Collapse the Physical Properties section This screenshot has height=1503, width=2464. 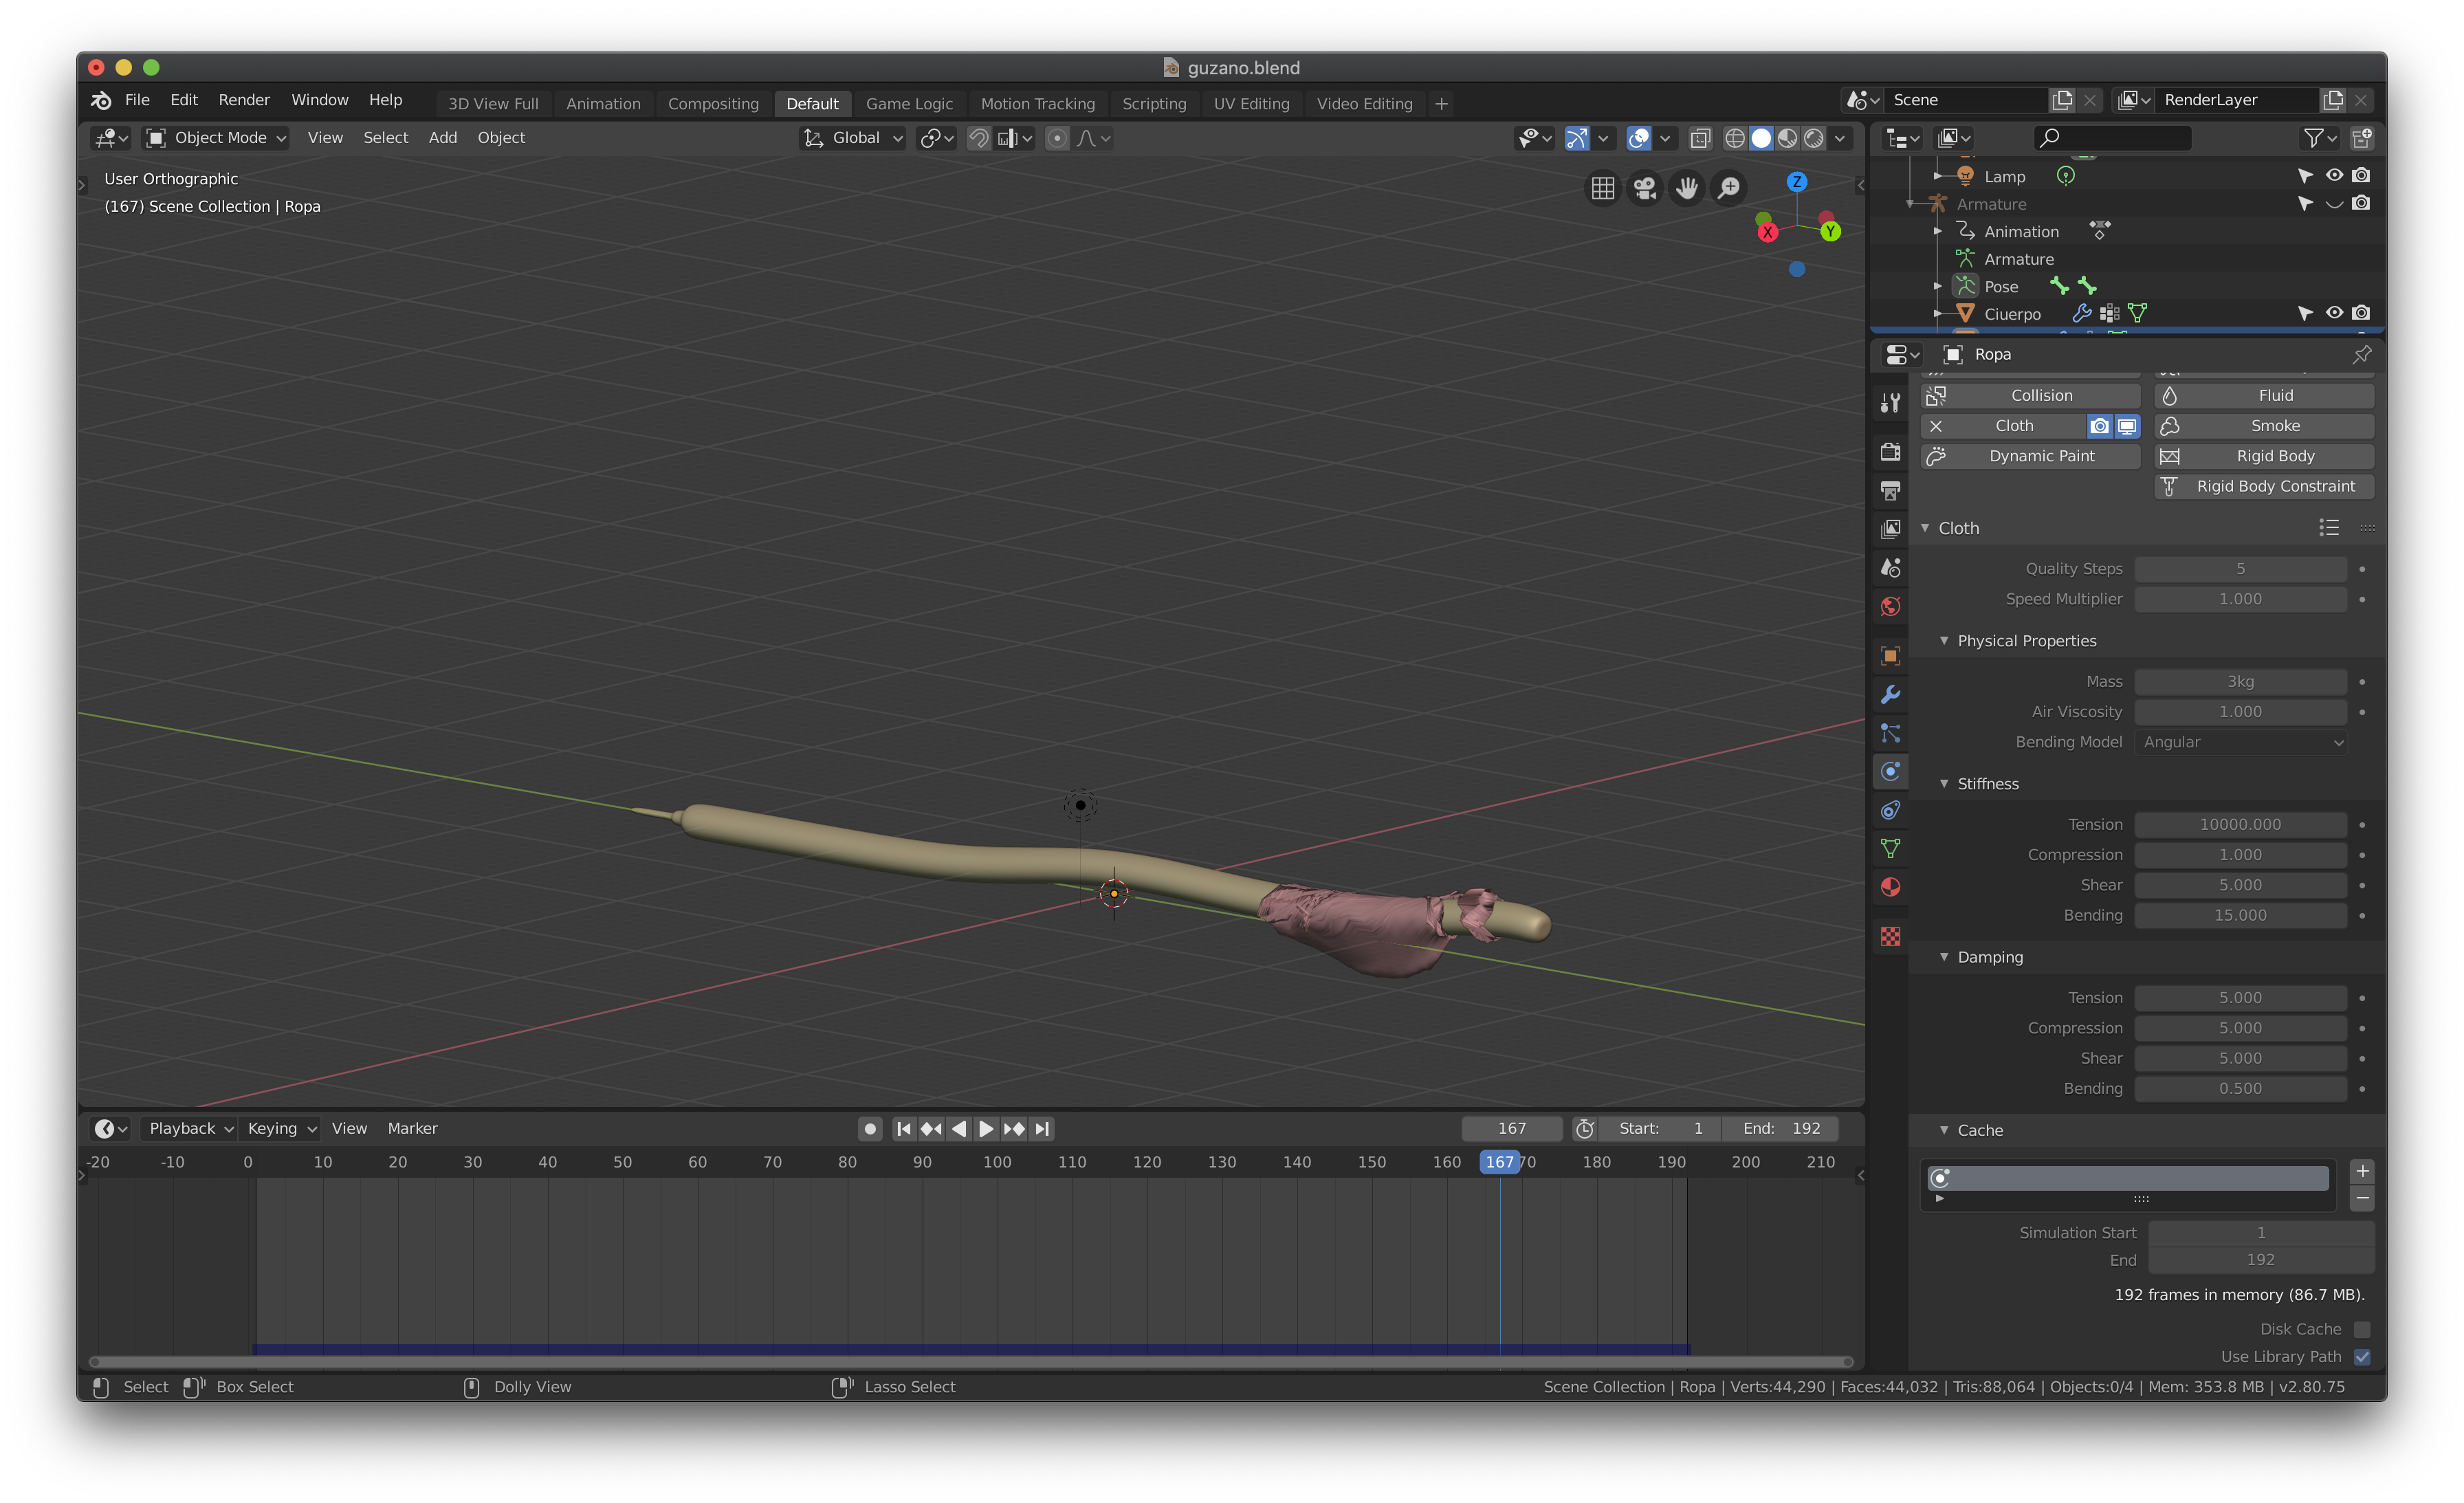click(1944, 641)
